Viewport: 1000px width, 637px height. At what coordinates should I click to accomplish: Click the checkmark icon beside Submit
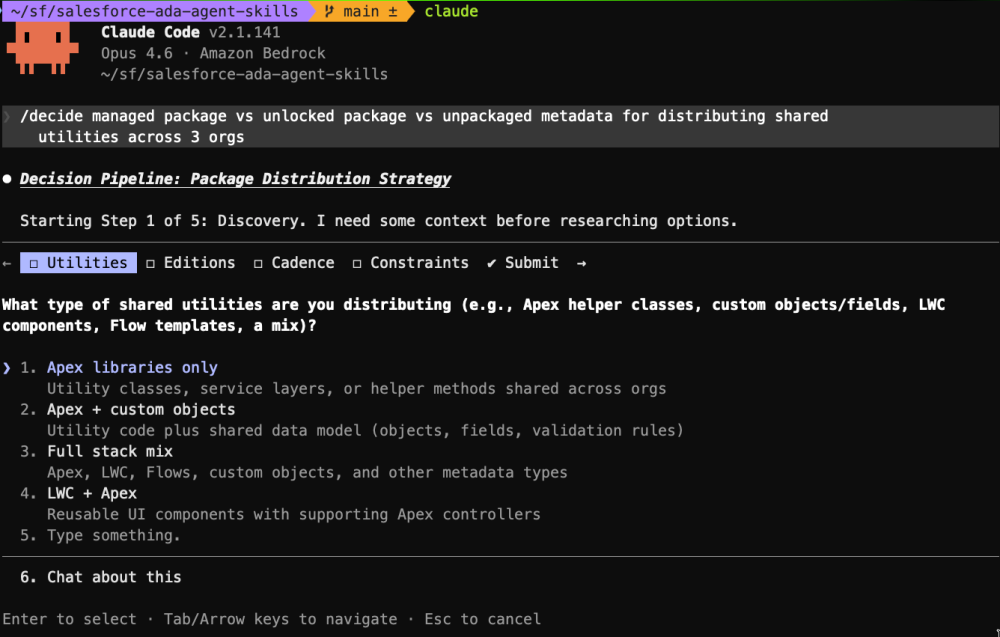[491, 263]
